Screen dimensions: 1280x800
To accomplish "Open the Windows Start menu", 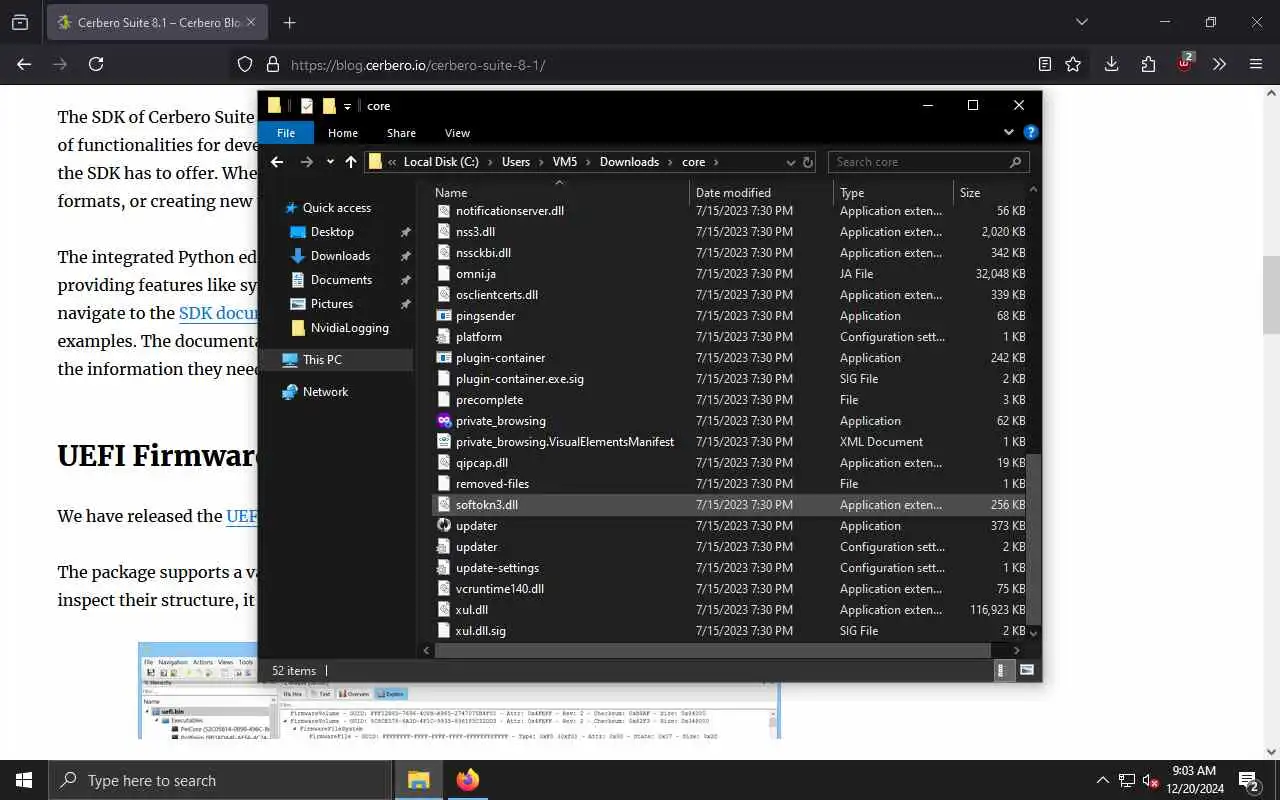I will pyautogui.click(x=24, y=780).
